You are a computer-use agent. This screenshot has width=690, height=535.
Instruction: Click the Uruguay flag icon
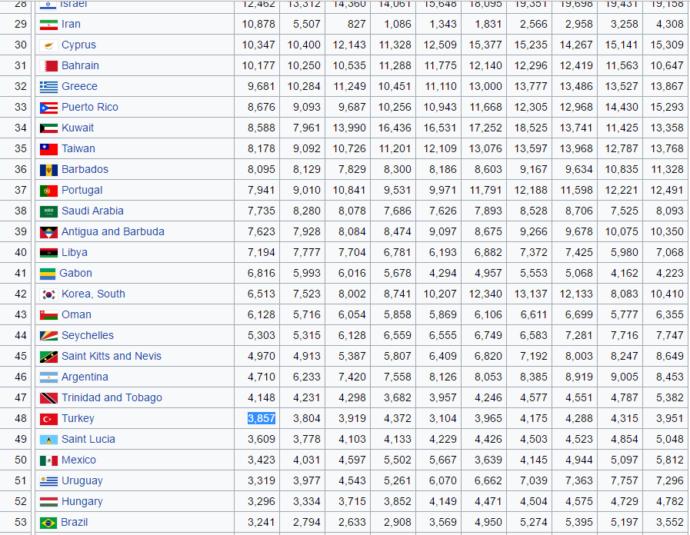(x=48, y=481)
